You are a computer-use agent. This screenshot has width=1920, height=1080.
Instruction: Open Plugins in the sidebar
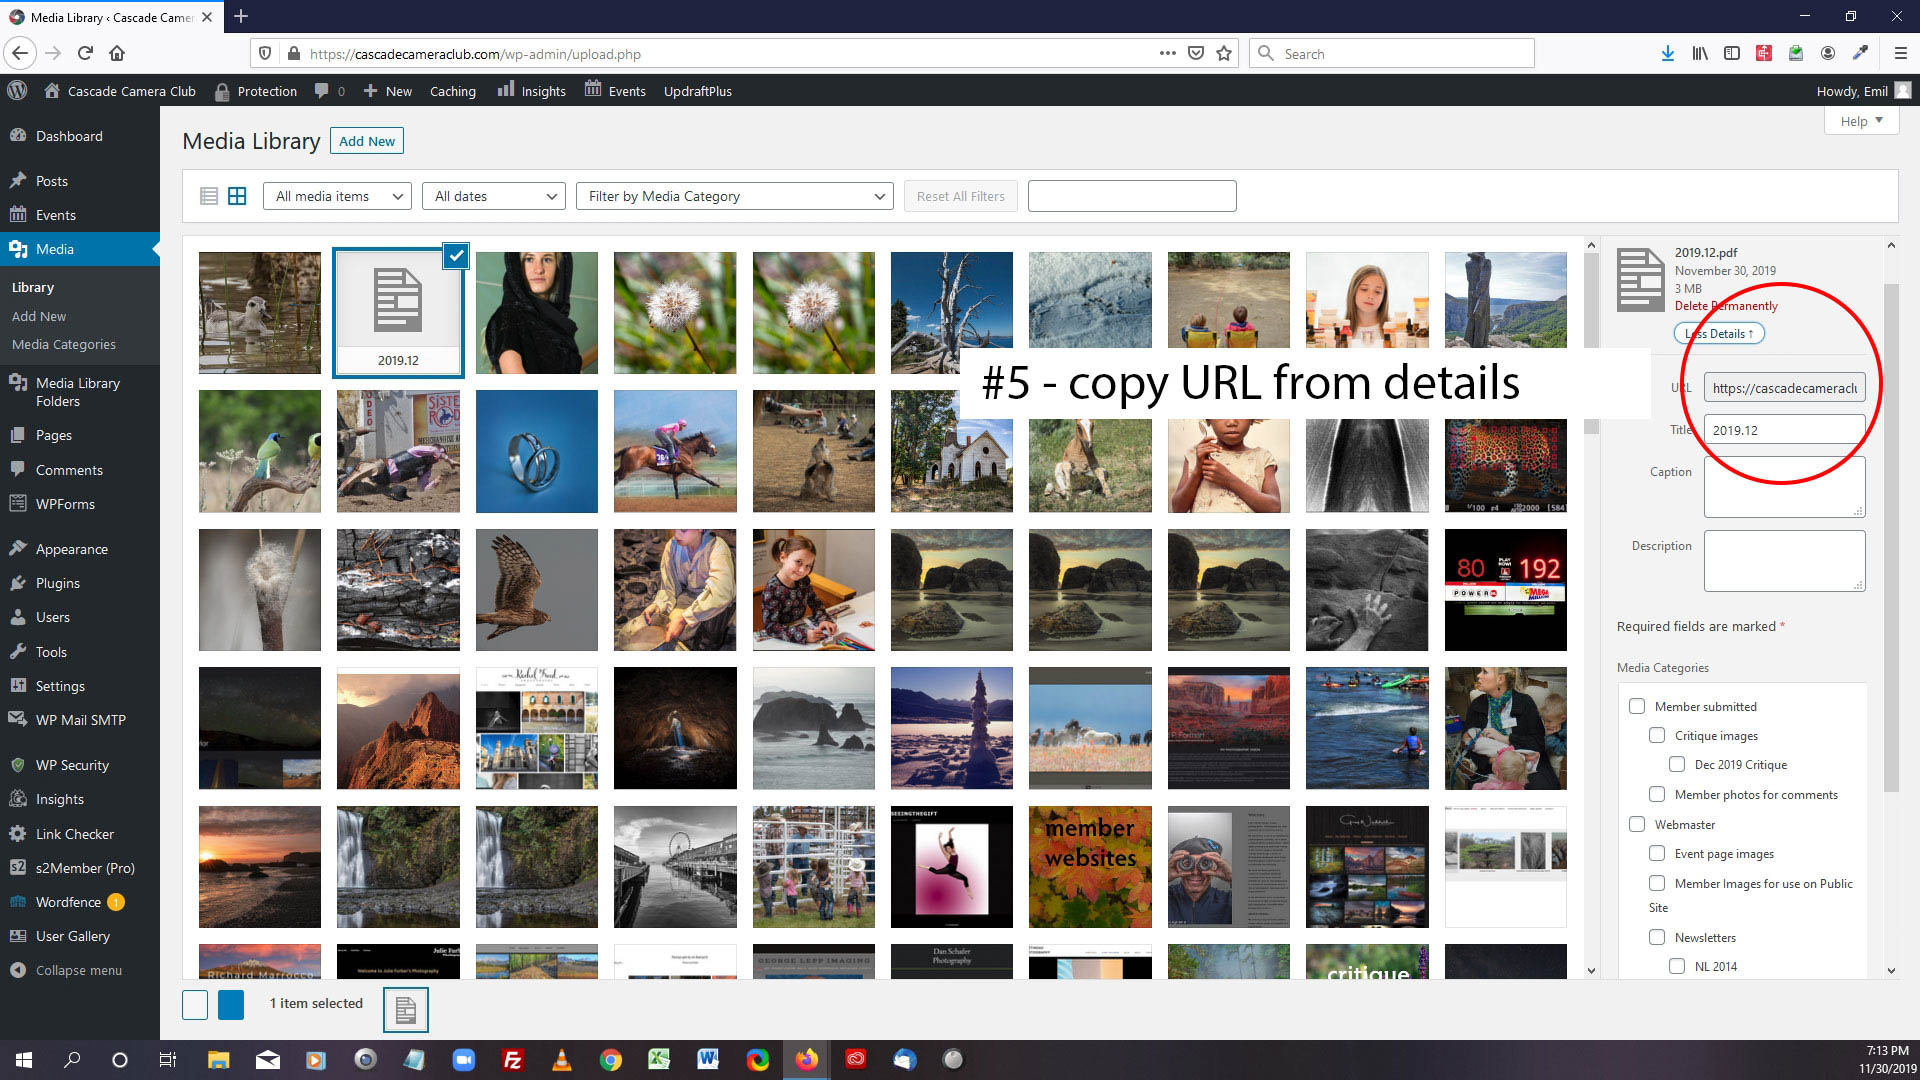click(57, 583)
